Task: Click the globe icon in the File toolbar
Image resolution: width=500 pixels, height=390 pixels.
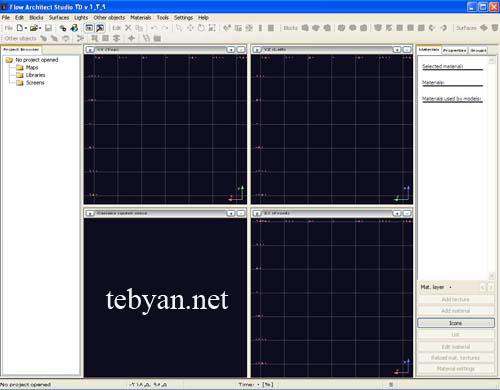Action: [74, 28]
